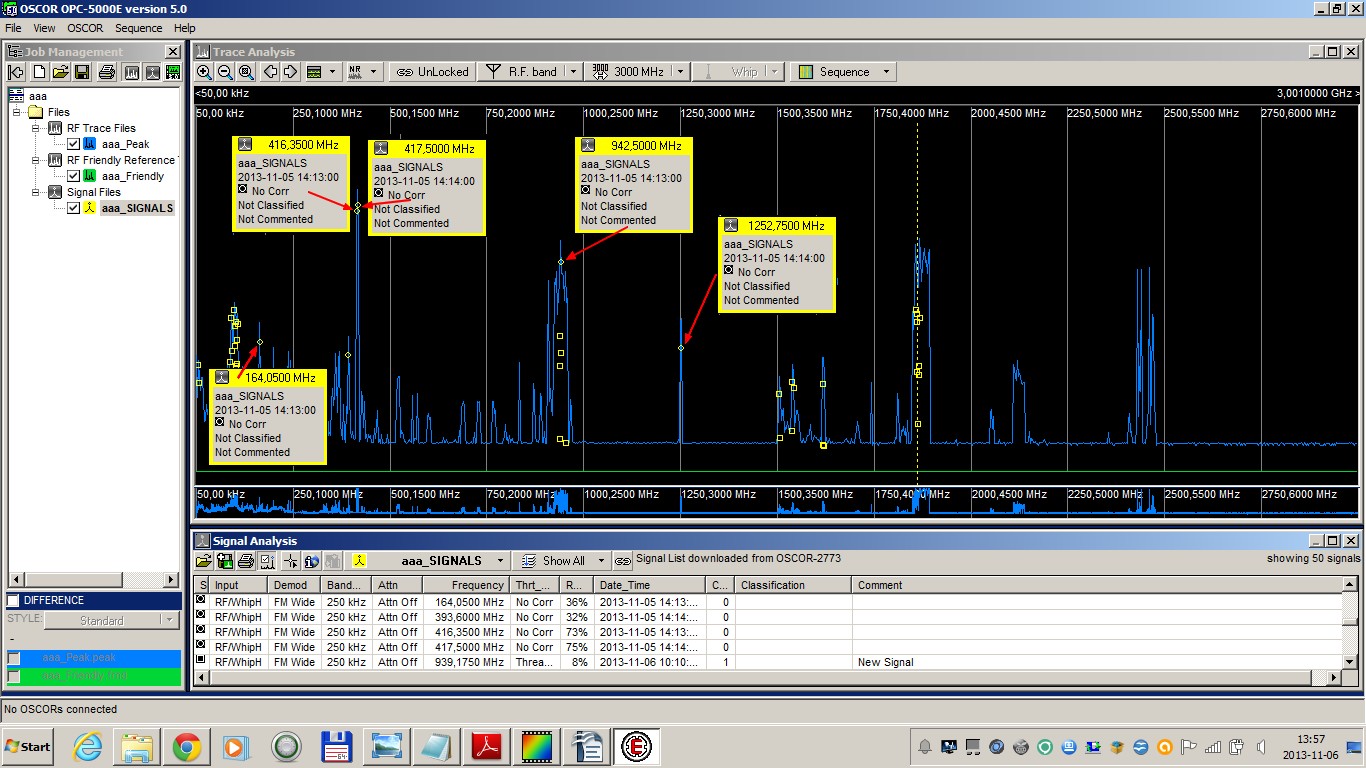Click the print icon in Job Management
Image resolution: width=1366 pixels, height=768 pixels.
pos(106,72)
